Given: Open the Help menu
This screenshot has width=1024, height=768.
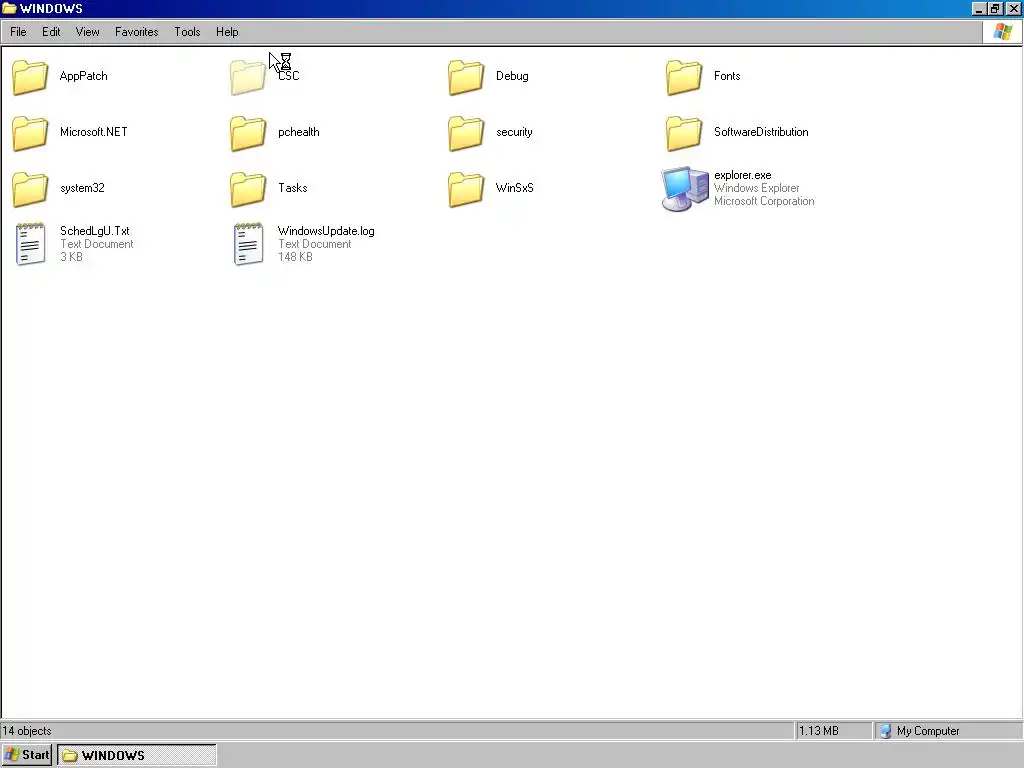Looking at the screenshot, I should [227, 31].
